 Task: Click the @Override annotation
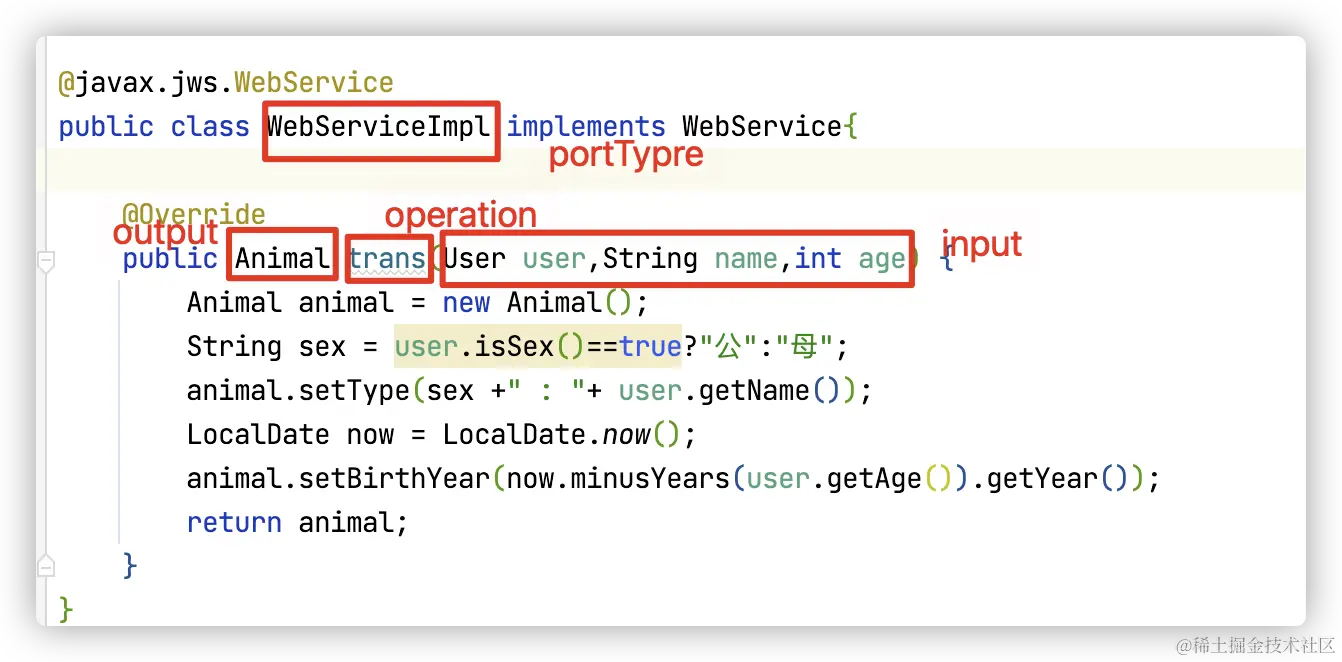(x=194, y=214)
